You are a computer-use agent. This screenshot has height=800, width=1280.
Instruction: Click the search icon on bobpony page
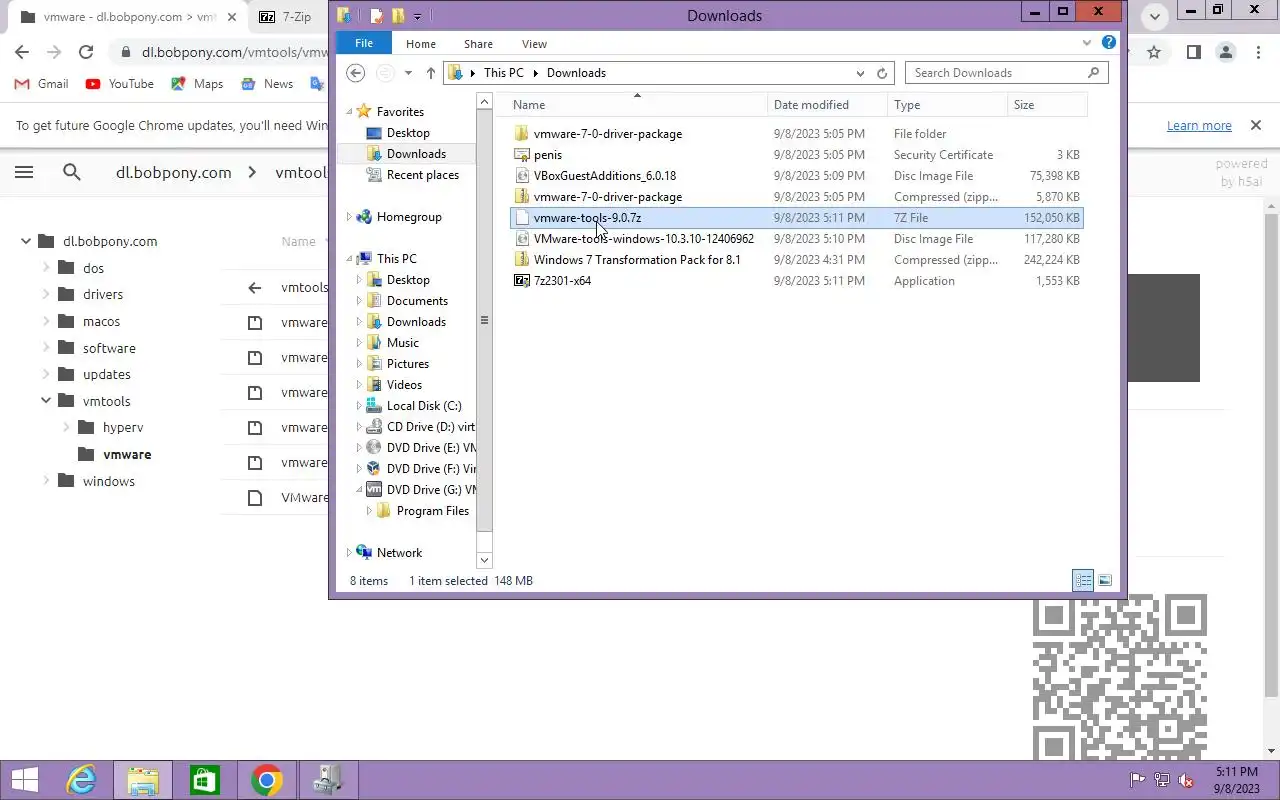pos(72,172)
